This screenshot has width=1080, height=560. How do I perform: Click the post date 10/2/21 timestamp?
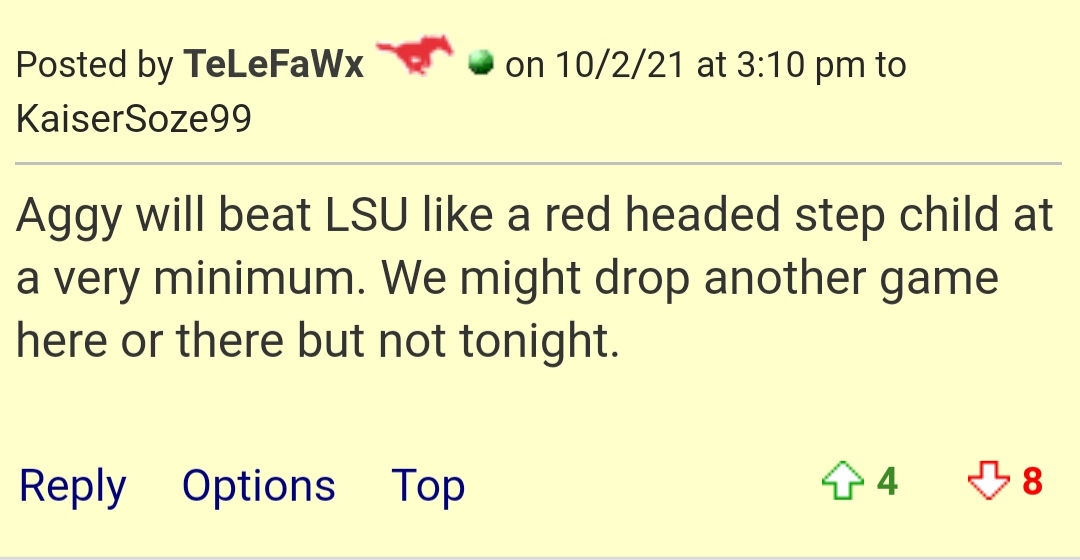coord(619,65)
